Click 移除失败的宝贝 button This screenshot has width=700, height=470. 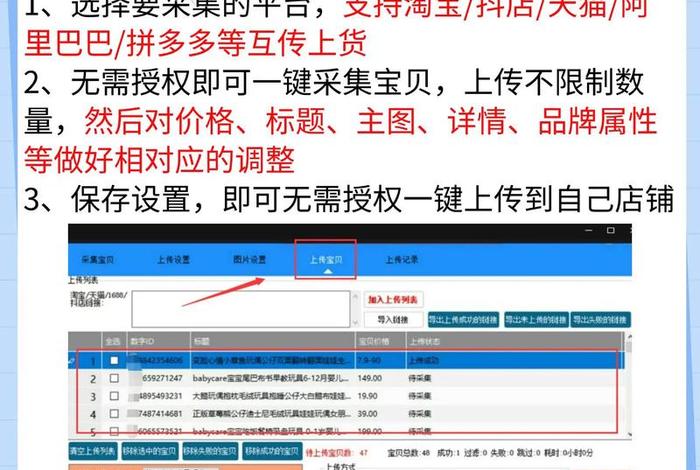(209, 451)
